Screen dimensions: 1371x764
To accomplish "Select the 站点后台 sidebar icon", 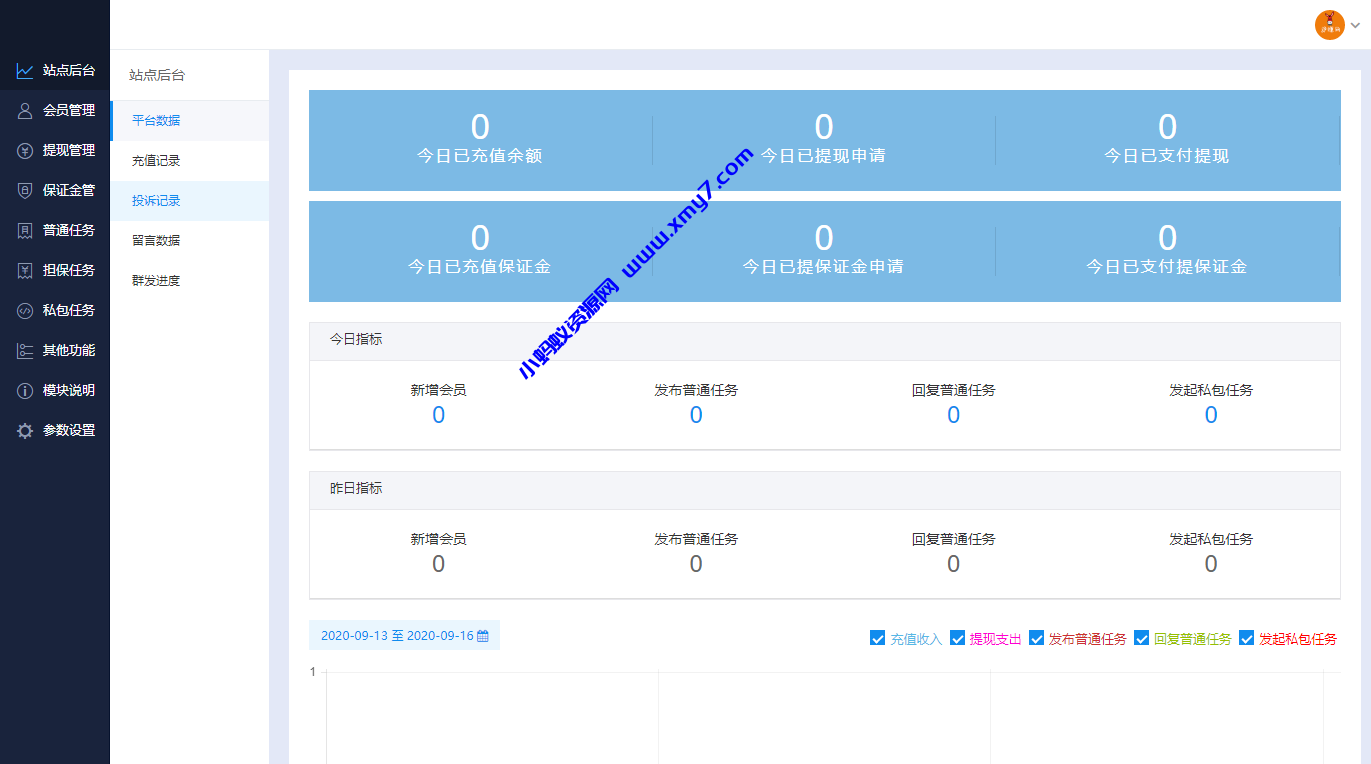I will coord(25,71).
